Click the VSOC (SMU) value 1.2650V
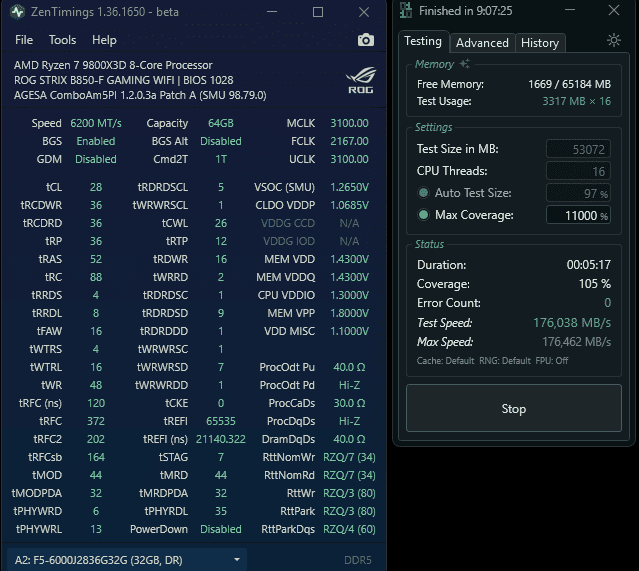This screenshot has width=639, height=571. (349, 187)
